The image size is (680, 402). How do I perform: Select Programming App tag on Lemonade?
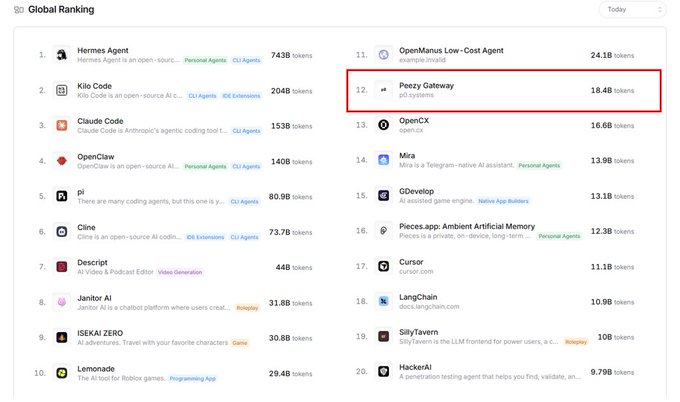[x=193, y=379]
